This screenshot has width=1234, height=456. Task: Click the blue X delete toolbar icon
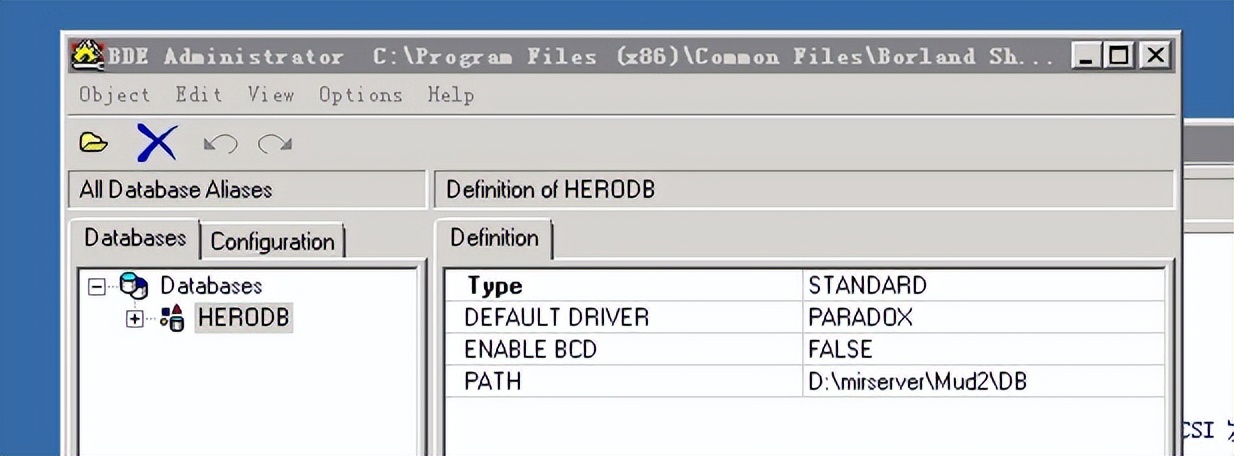tap(156, 144)
